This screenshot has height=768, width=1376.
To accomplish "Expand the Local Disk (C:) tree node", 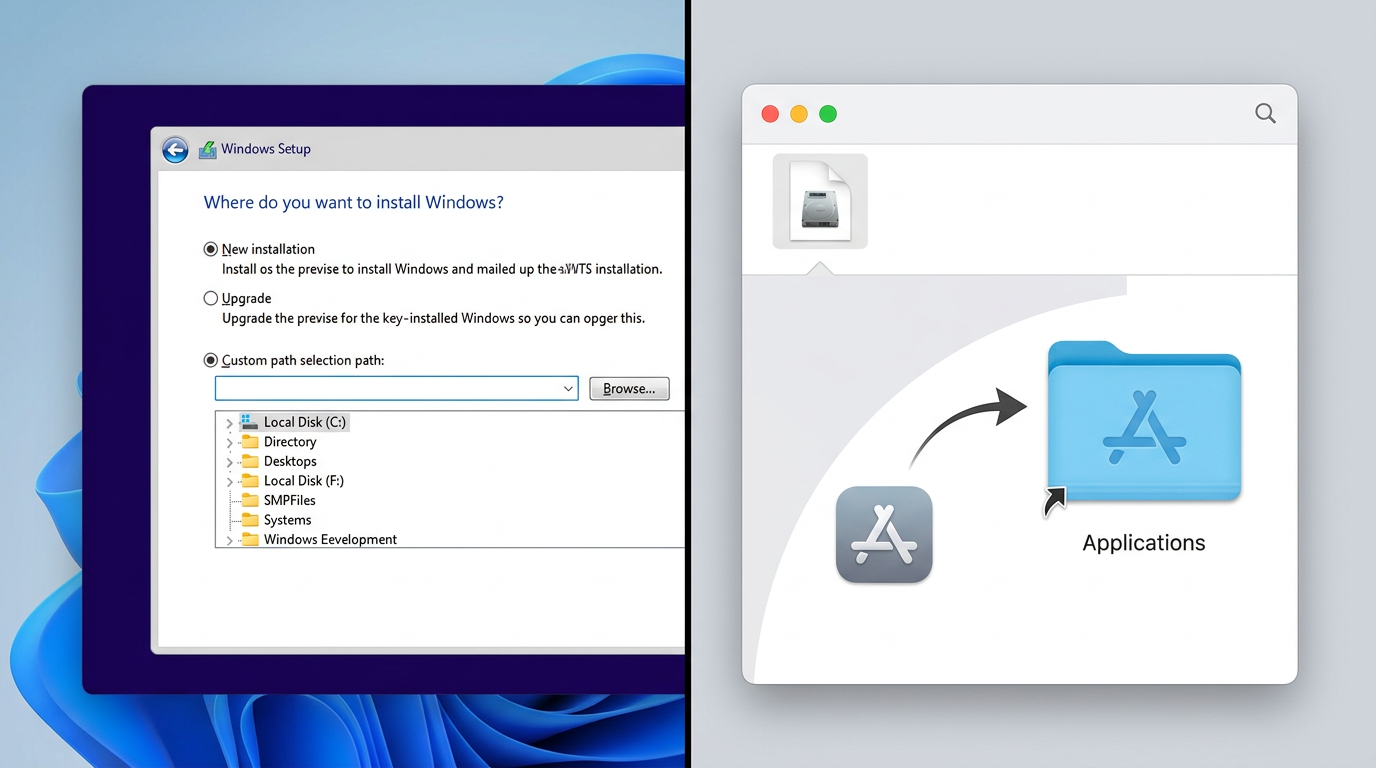I will coord(229,423).
